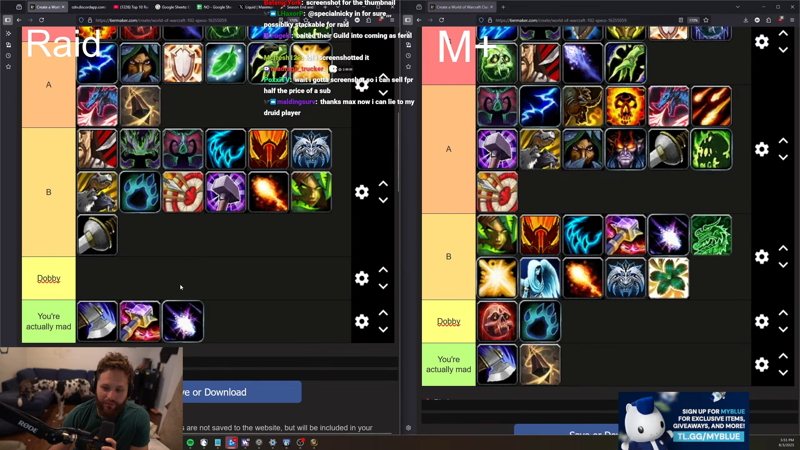This screenshot has height=450, width=800.
Task: Switch to 'Create a Worl...' tab in left browser
Action: point(47,7)
